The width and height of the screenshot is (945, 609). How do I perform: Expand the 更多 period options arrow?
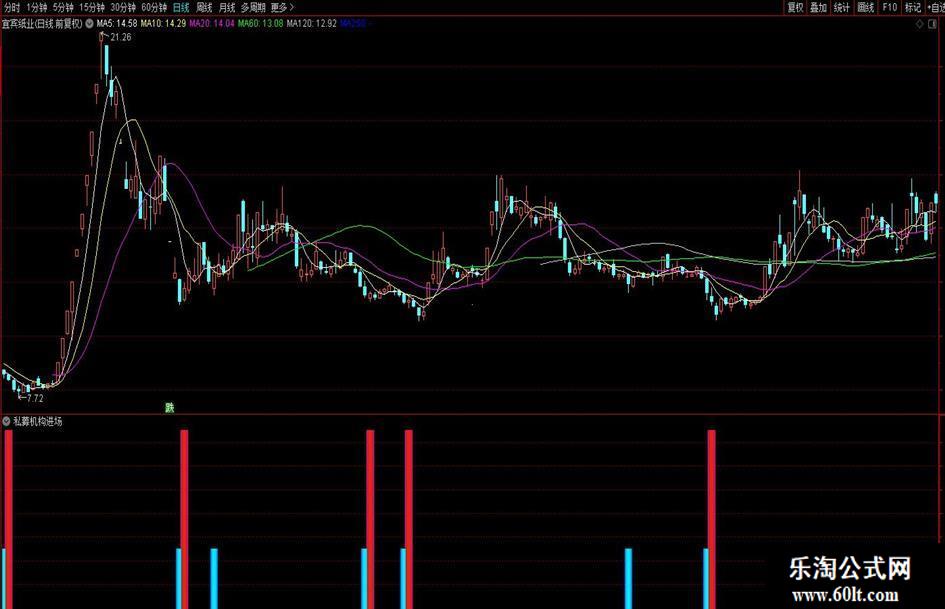[292, 7]
